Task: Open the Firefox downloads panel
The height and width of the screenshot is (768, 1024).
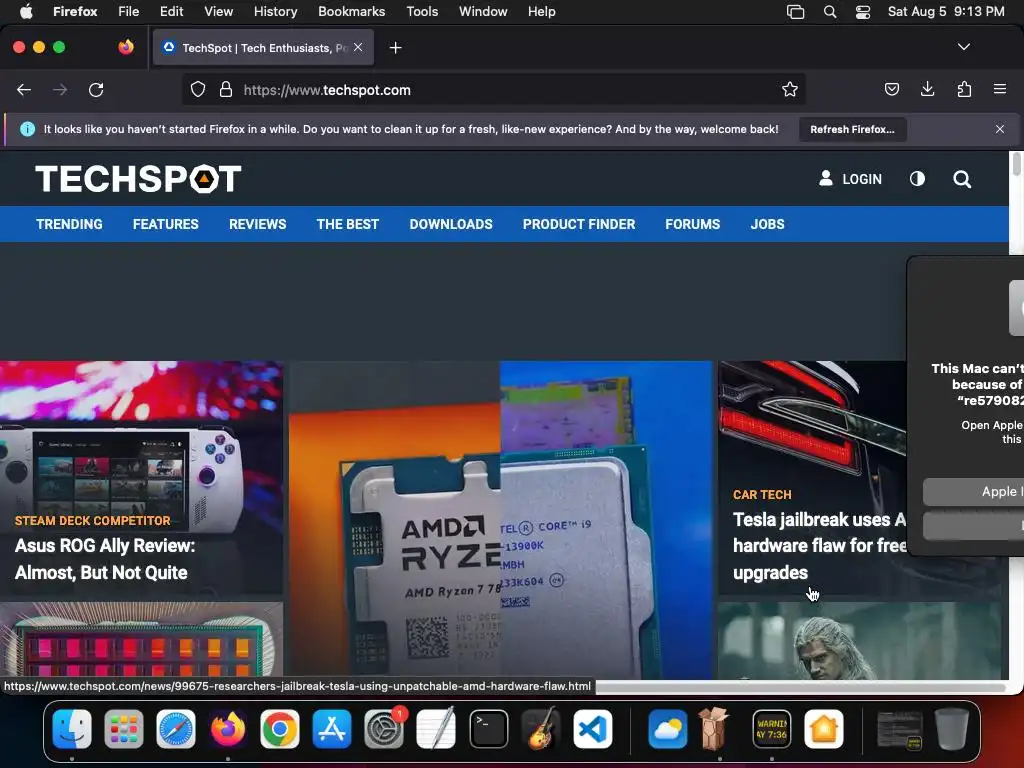Action: (927, 89)
